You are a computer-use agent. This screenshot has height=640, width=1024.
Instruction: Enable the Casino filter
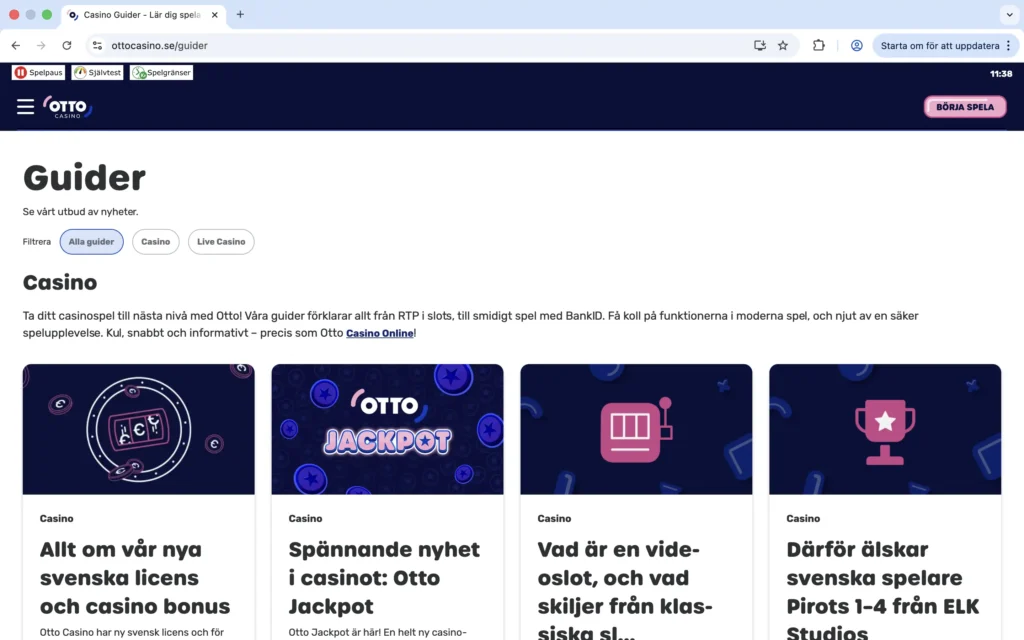coord(155,241)
